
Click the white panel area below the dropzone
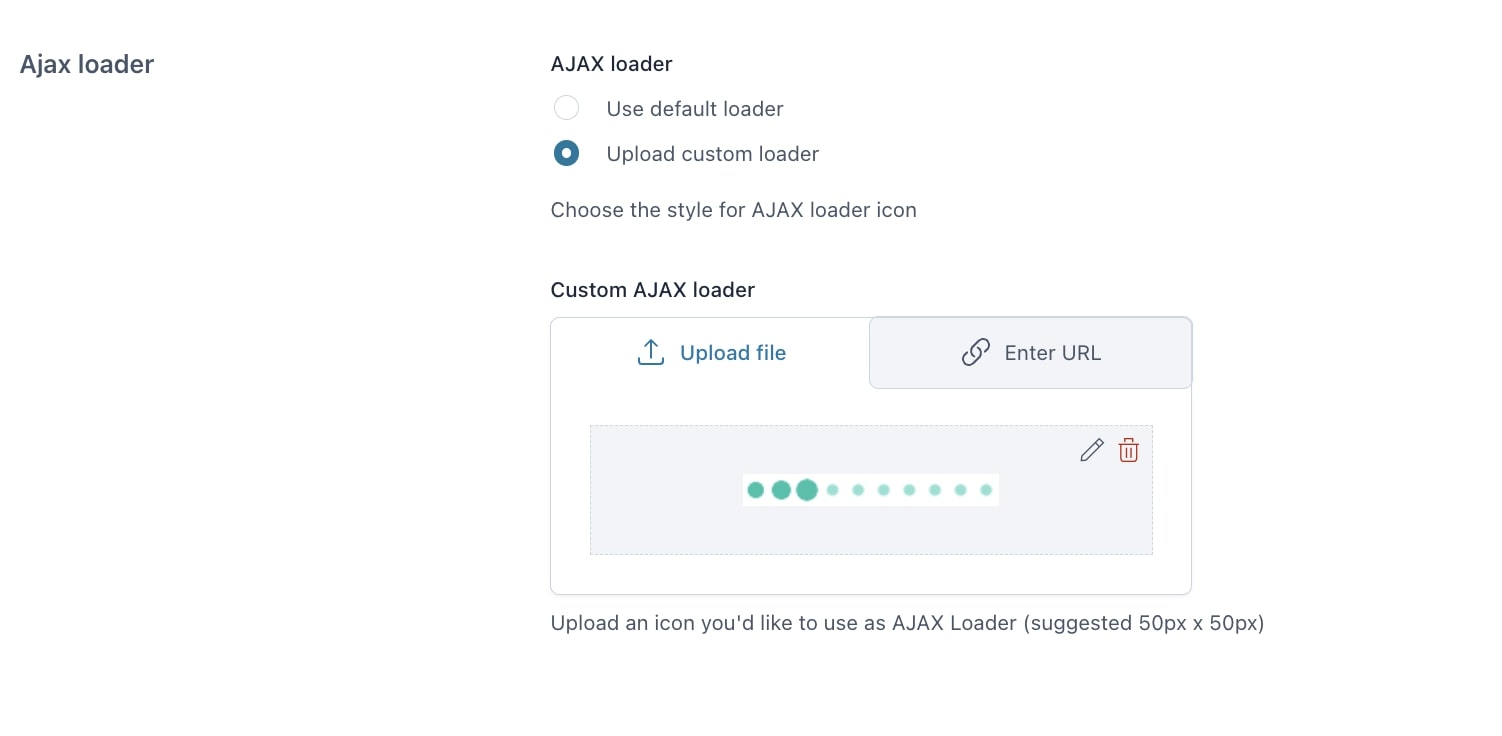click(x=870, y=574)
